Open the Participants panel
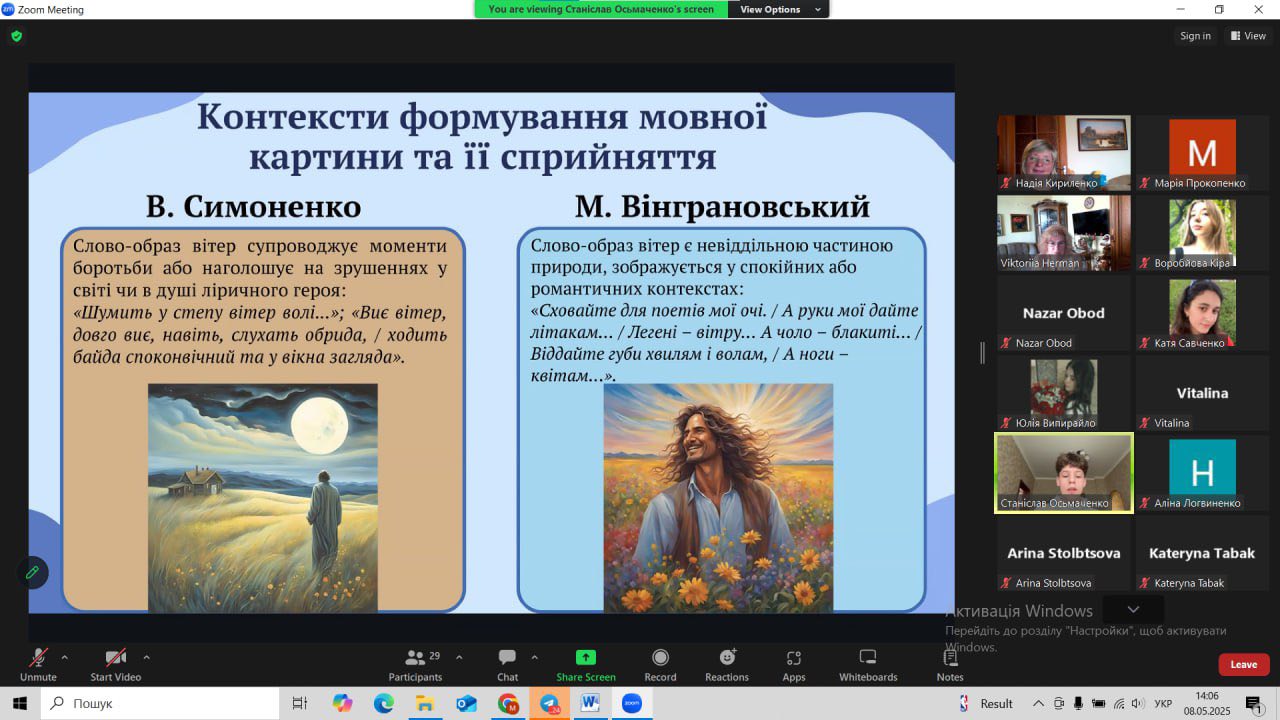 (416, 664)
